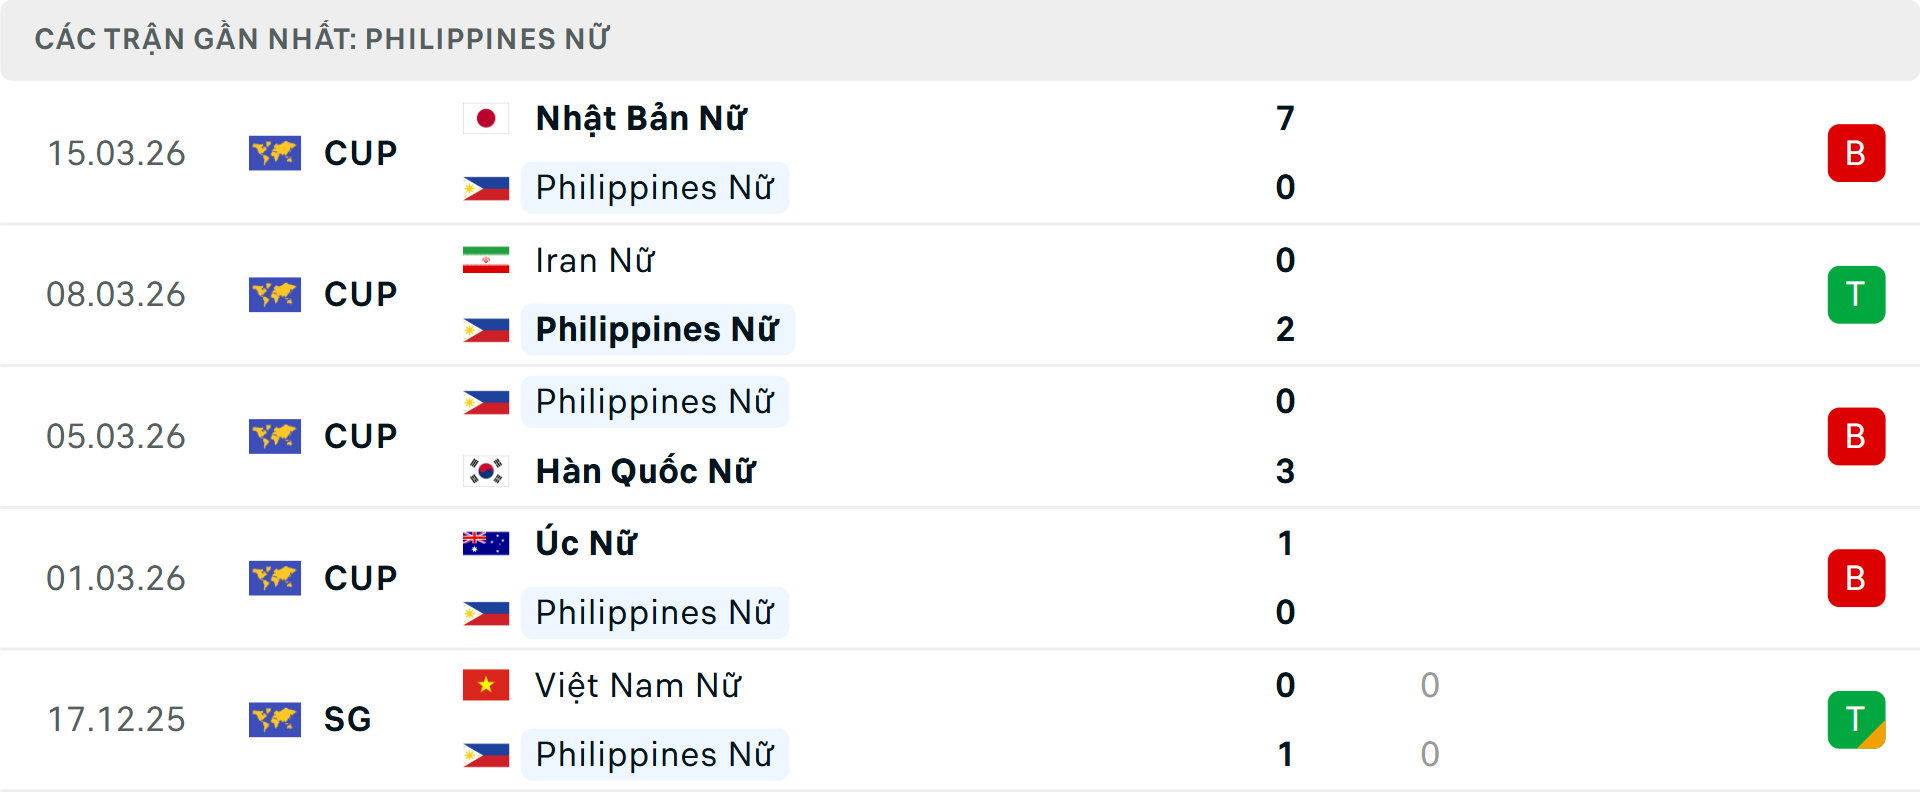Click the red B result for the Australia match
1920x792 pixels.
1856,577
